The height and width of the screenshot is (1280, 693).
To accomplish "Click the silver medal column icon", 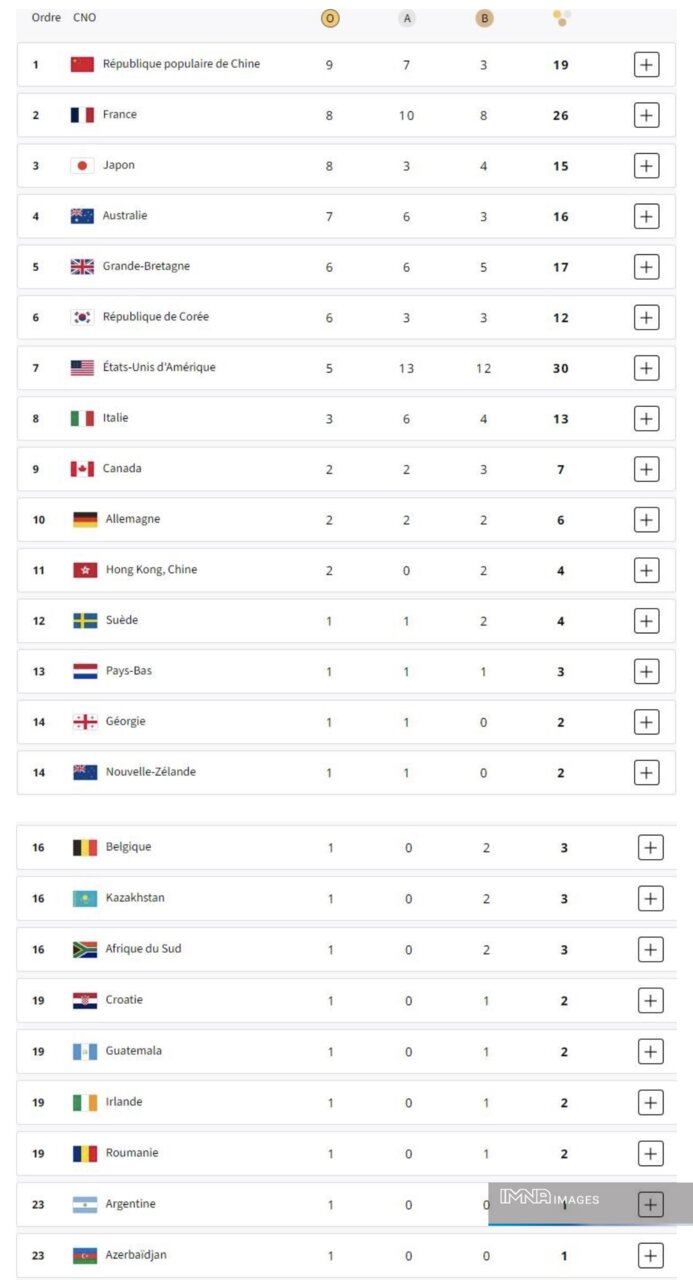I will tap(406, 18).
